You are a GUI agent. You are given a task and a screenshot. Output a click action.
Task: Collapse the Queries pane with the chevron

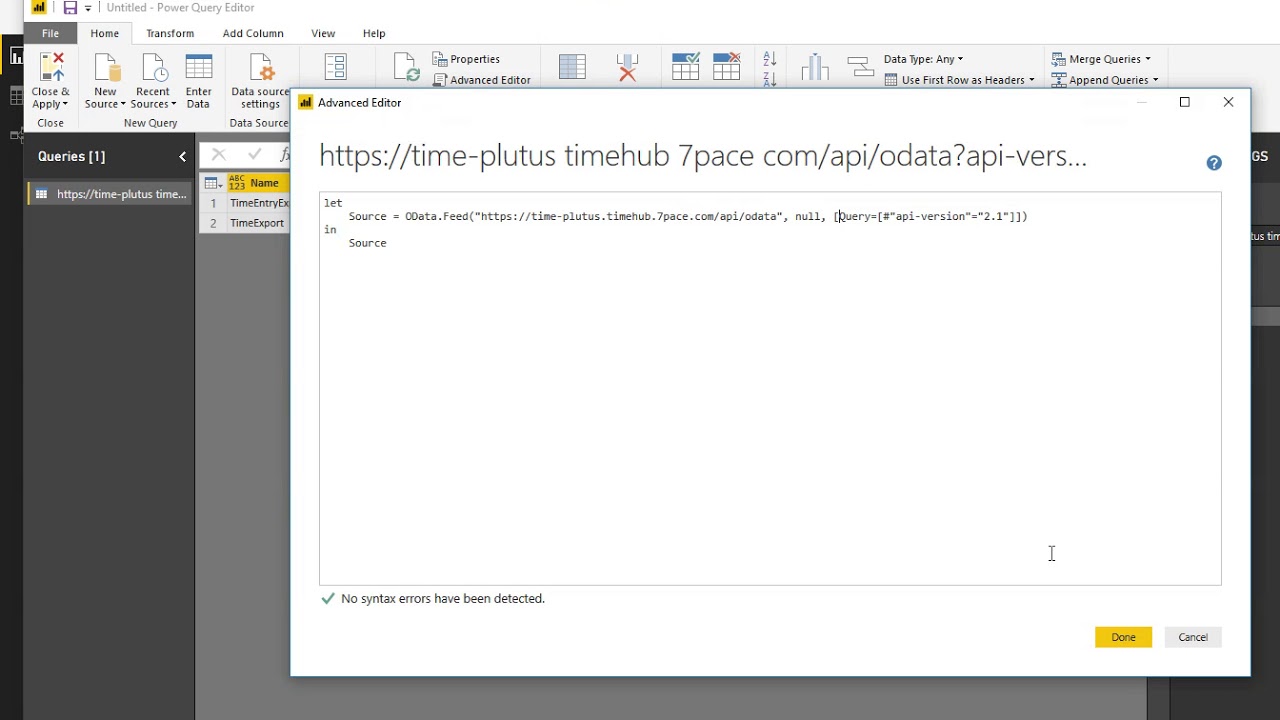pos(183,156)
